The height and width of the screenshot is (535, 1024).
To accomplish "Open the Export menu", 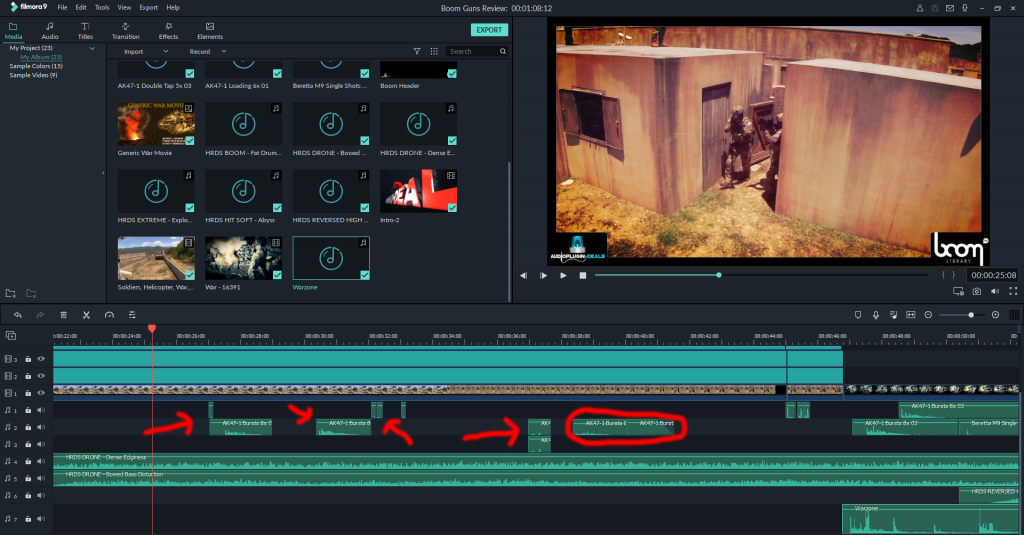I will [x=149, y=8].
